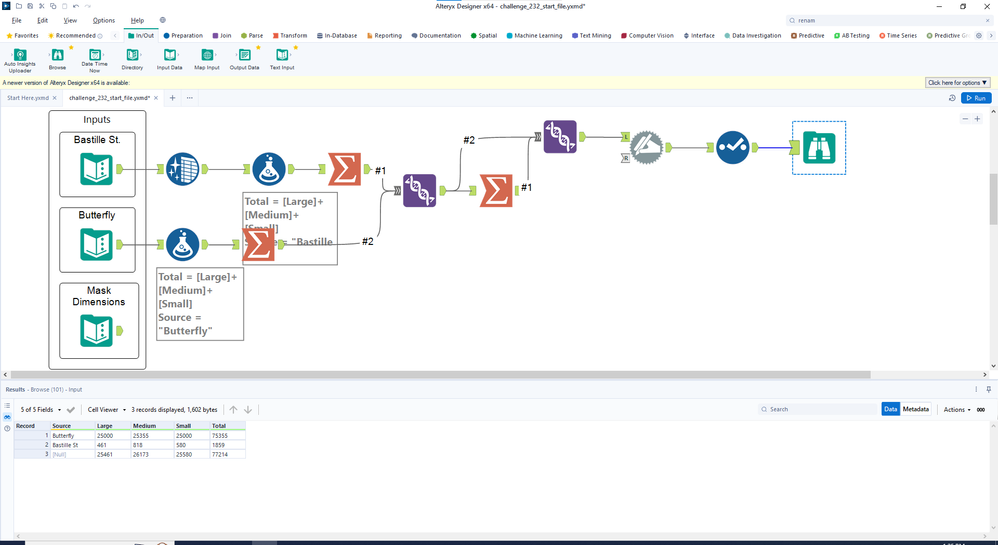Image resolution: width=998 pixels, height=545 pixels.
Task: Select the Bastille St. input node
Action: [97, 169]
